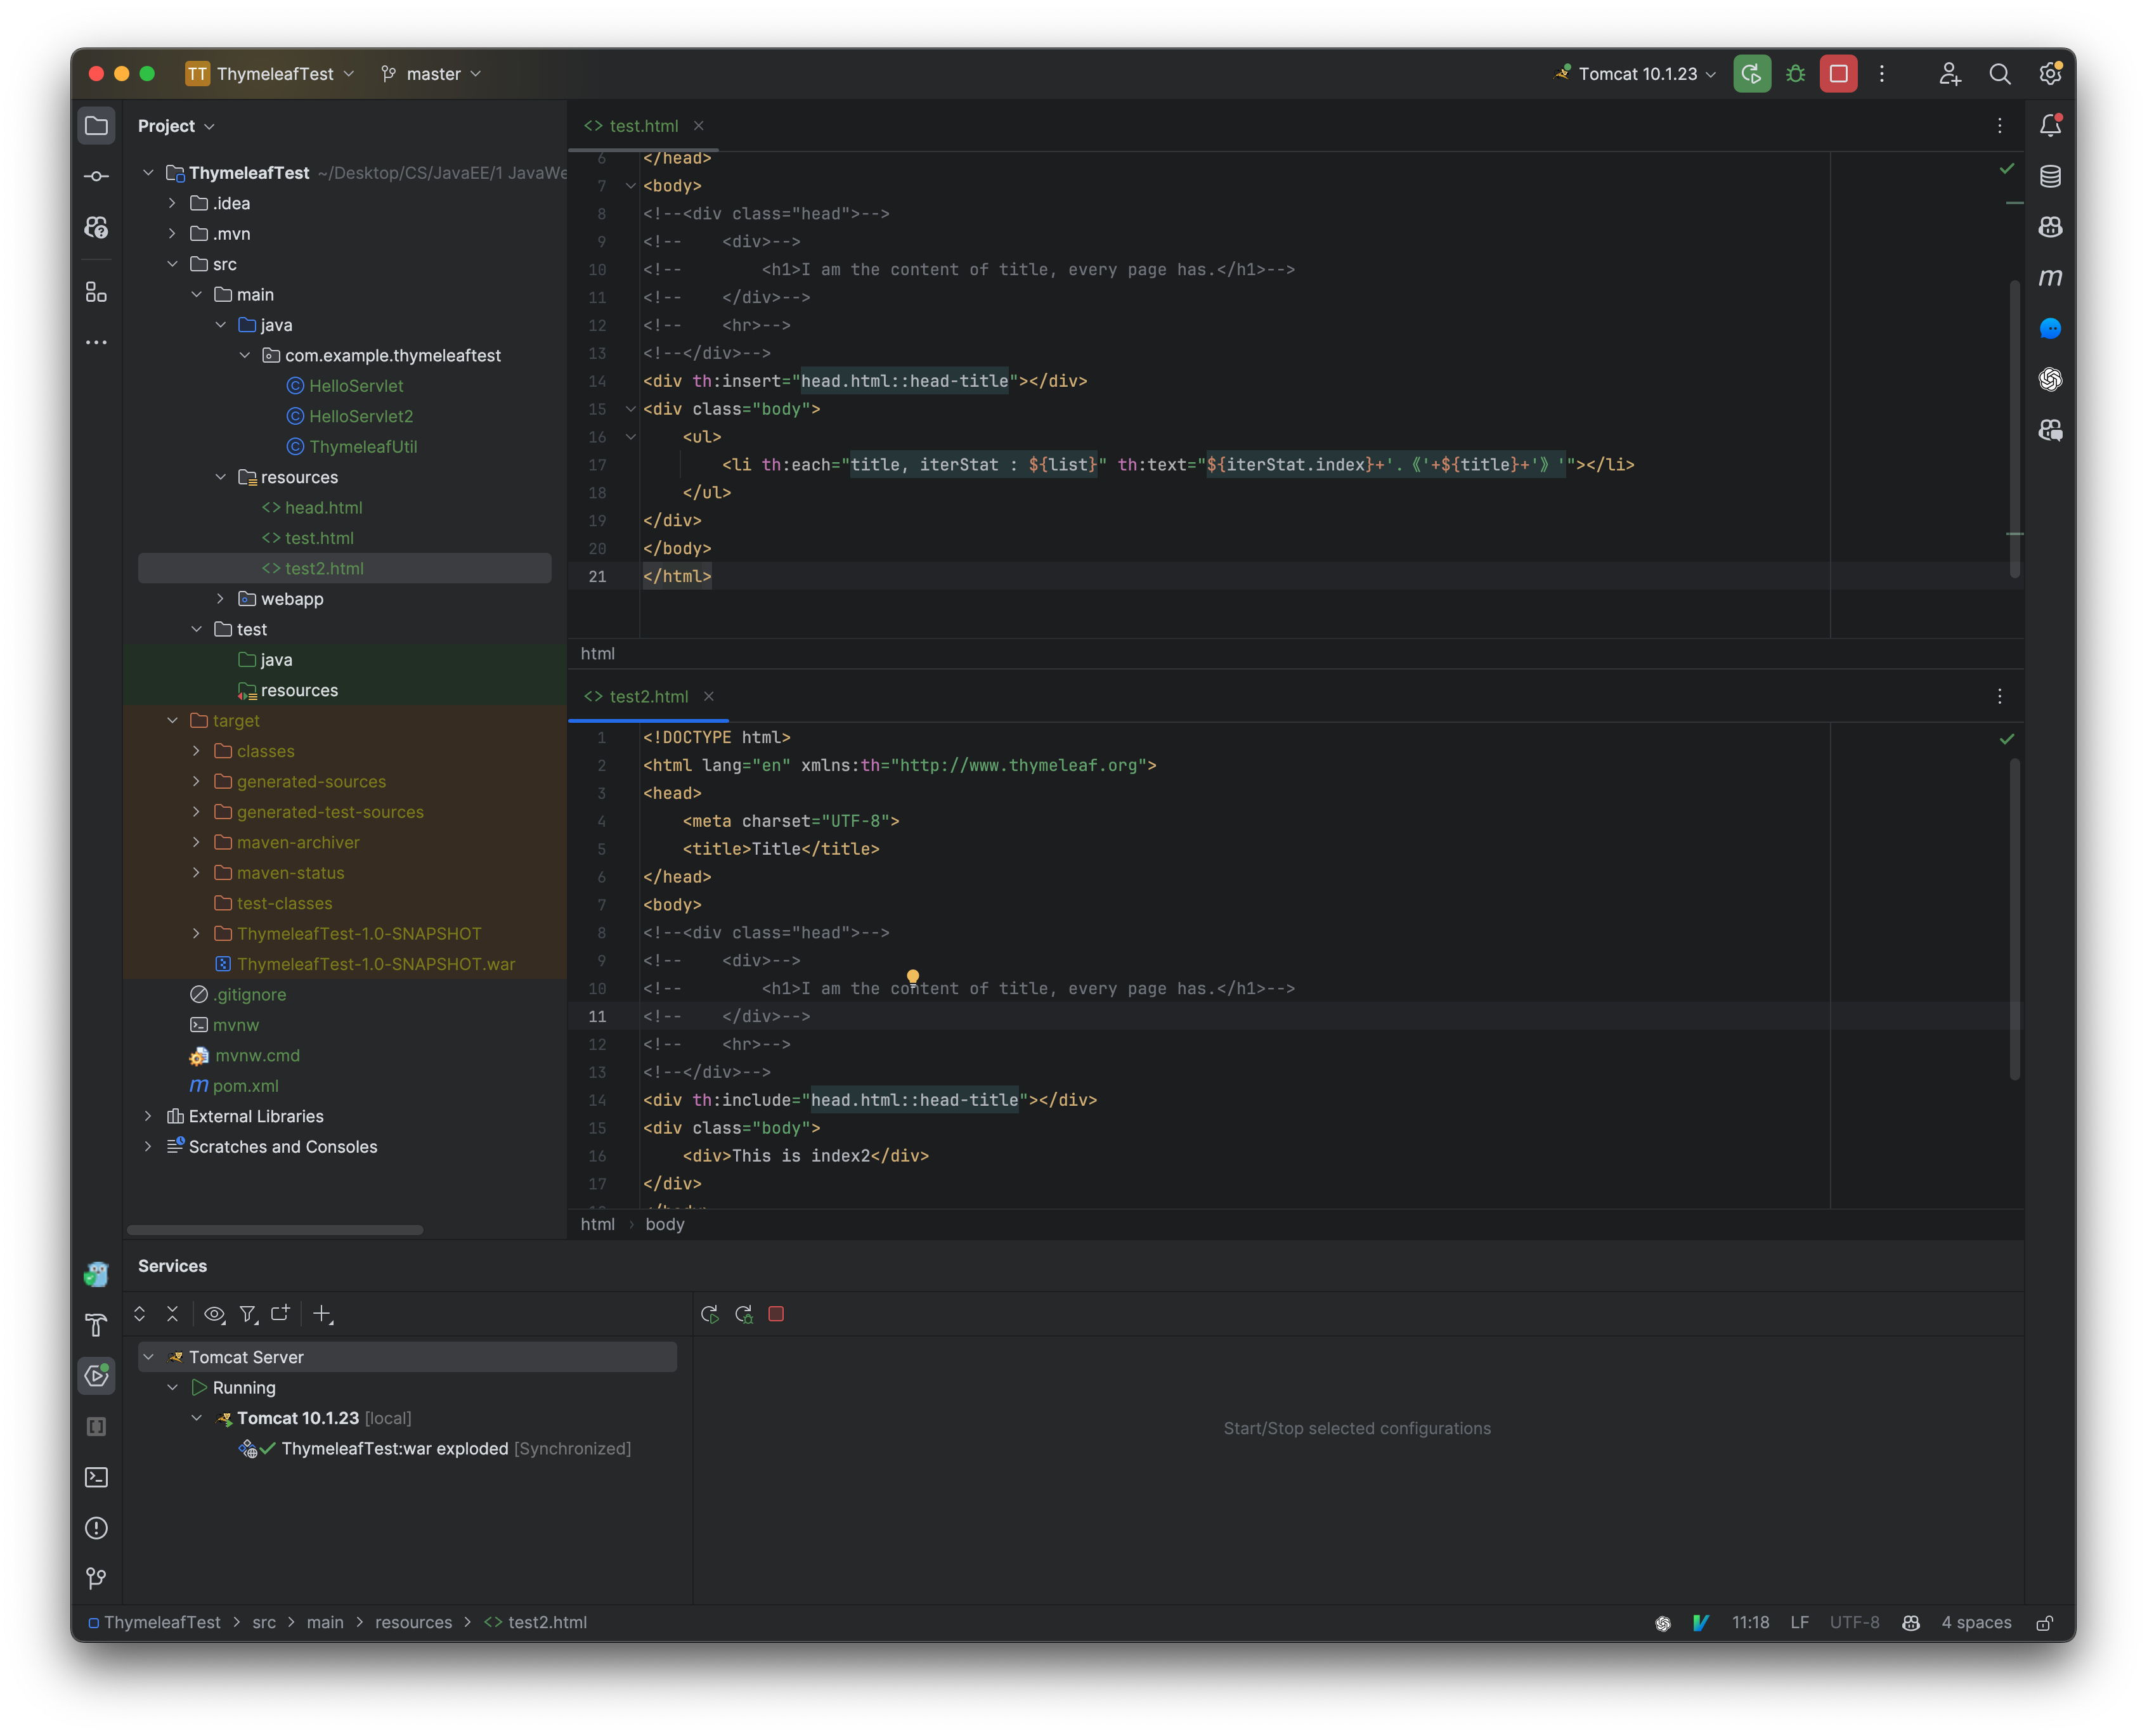The image size is (2147, 1736).
Task: Open tab options menu for test2.html pane
Action: point(2000,697)
